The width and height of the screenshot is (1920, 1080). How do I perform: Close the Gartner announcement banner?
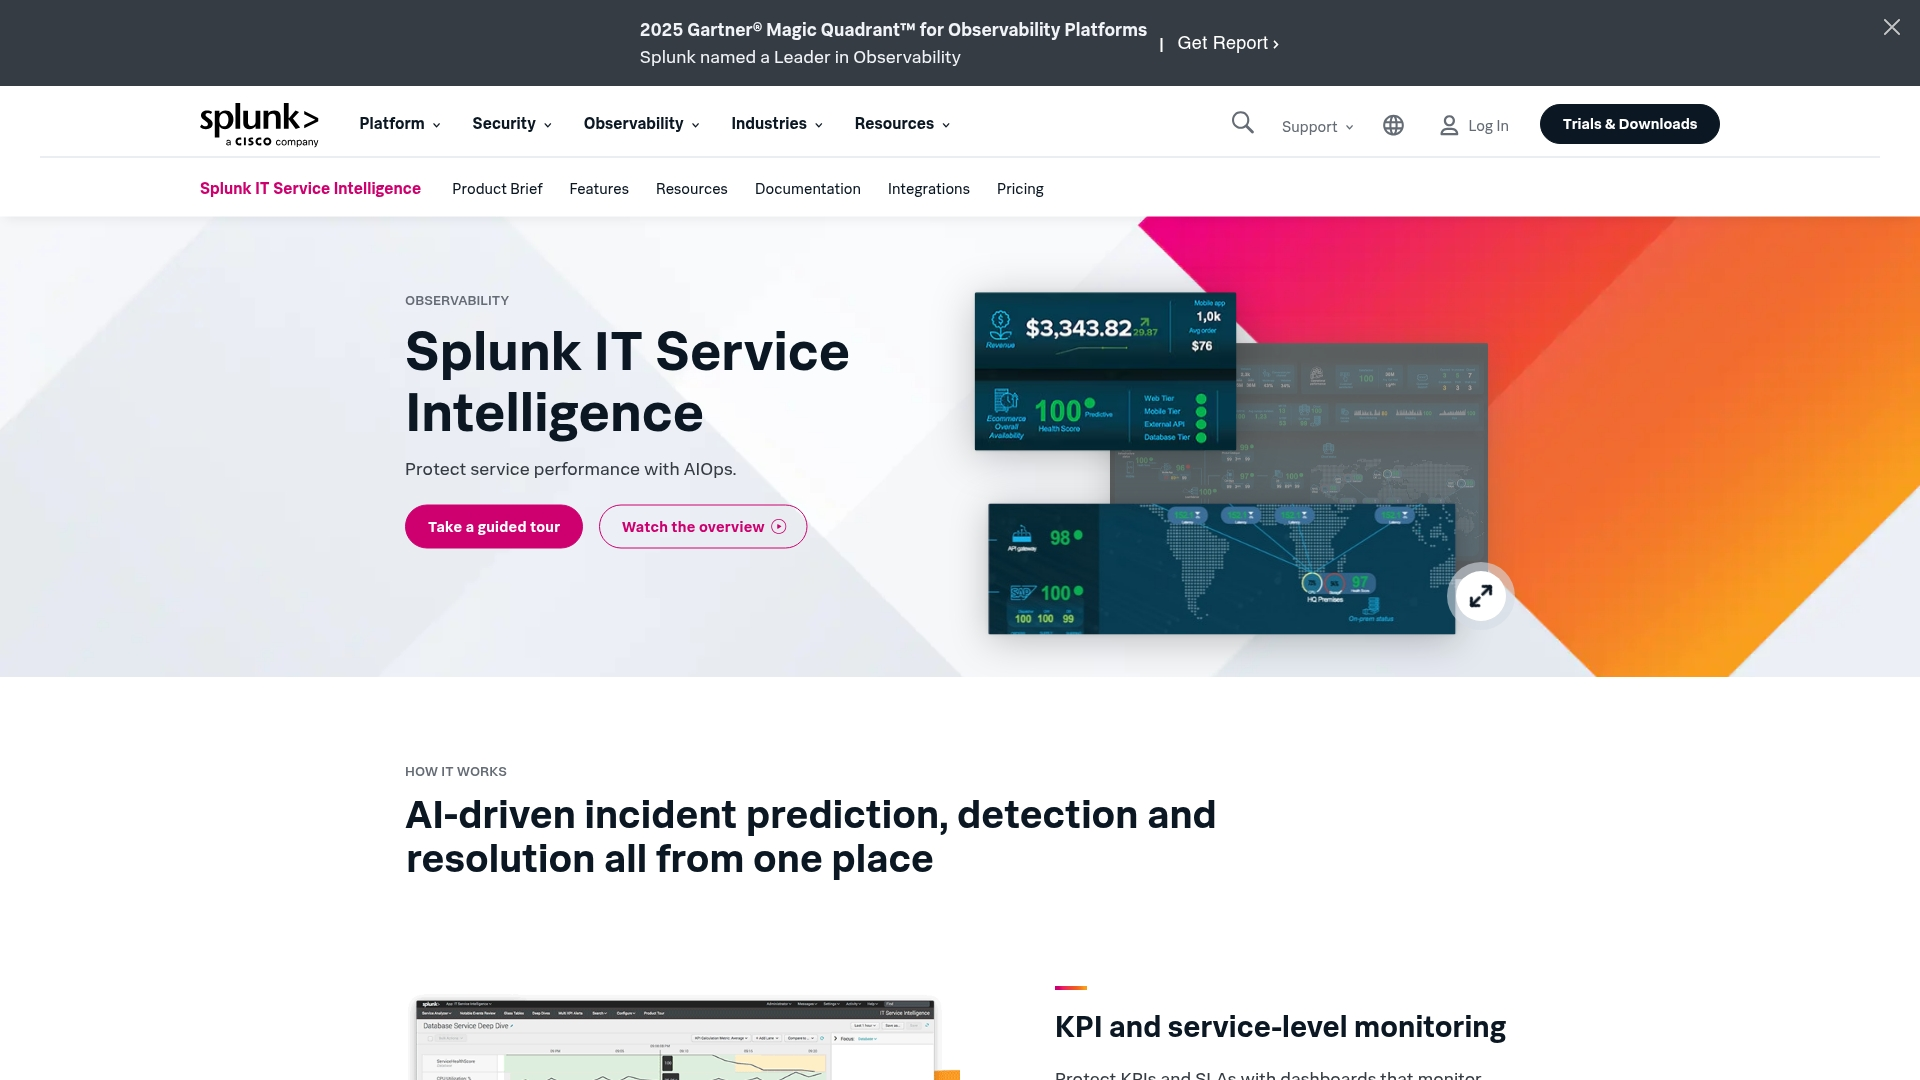coord(1891,28)
